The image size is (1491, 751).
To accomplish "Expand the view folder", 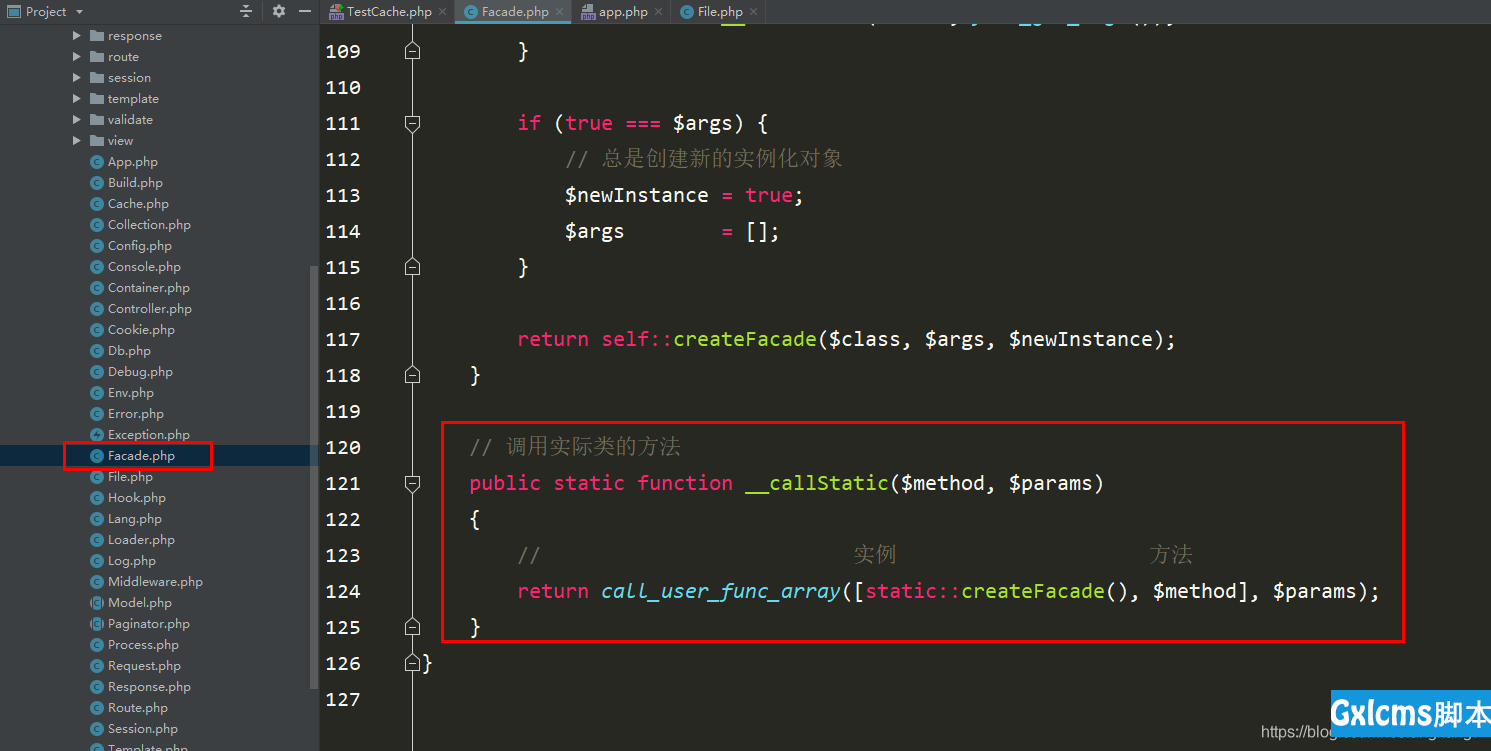I will (77, 141).
